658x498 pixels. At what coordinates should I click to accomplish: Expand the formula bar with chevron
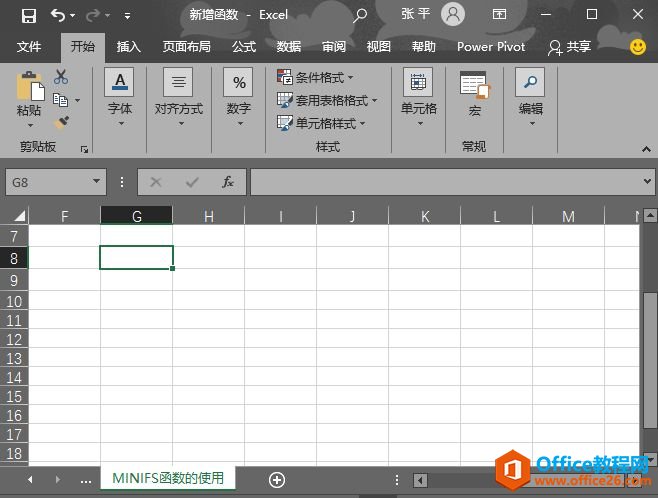pyautogui.click(x=647, y=182)
